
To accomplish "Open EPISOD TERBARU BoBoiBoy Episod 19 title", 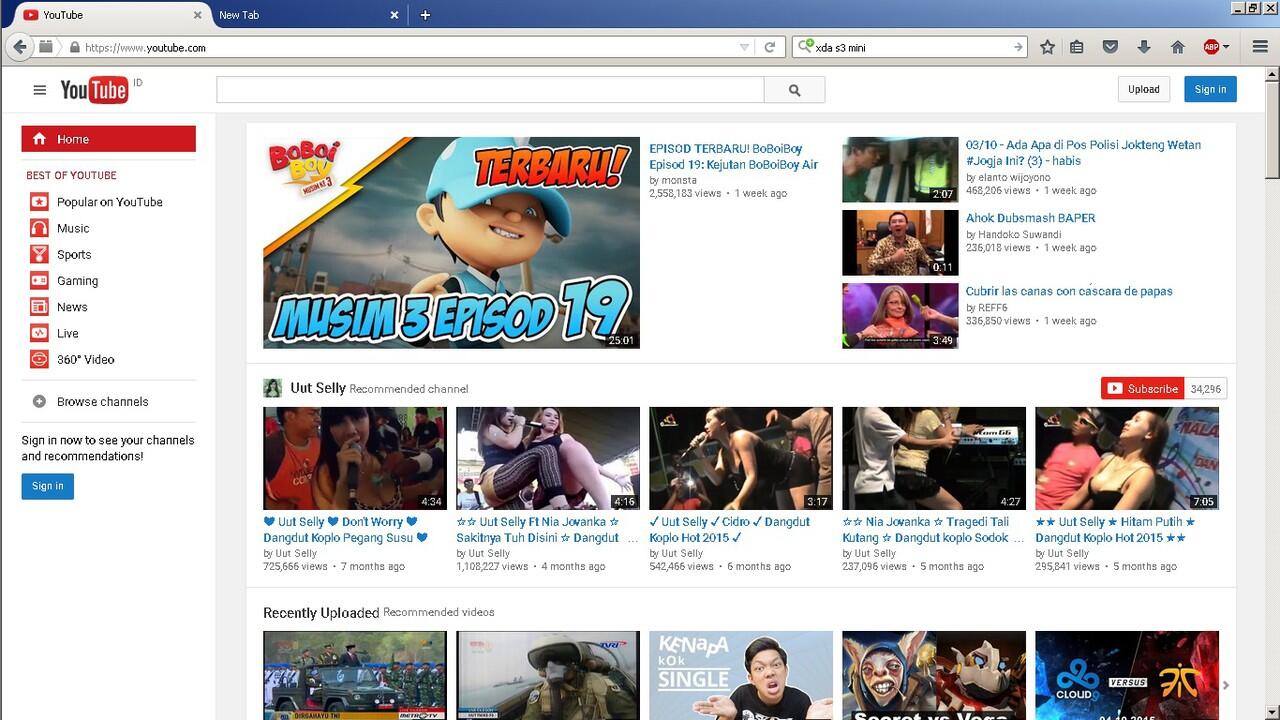I will 733,156.
